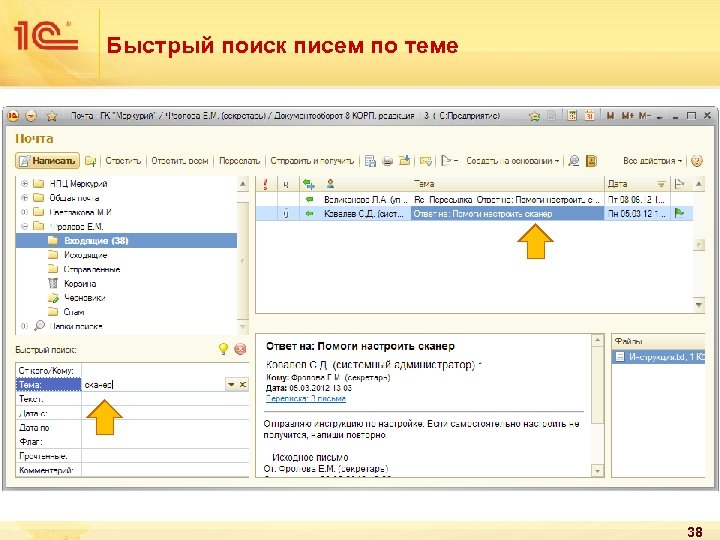
Task: Click the green flag on Ковалев letter
Action: tap(679, 213)
